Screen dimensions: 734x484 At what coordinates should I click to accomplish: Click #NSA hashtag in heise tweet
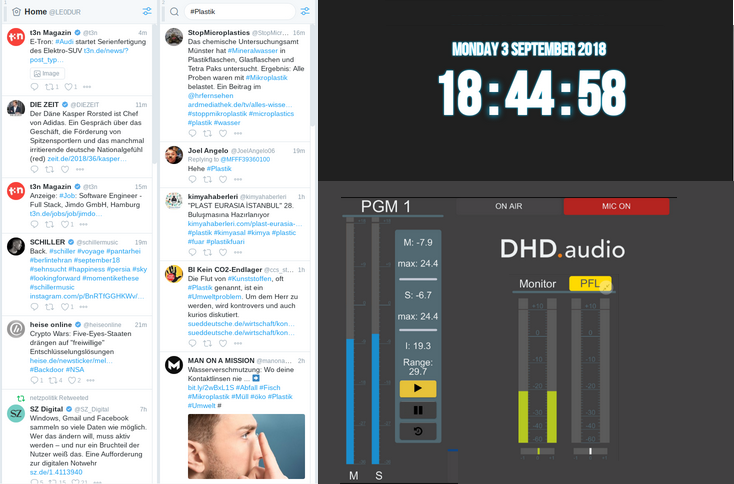click(75, 369)
